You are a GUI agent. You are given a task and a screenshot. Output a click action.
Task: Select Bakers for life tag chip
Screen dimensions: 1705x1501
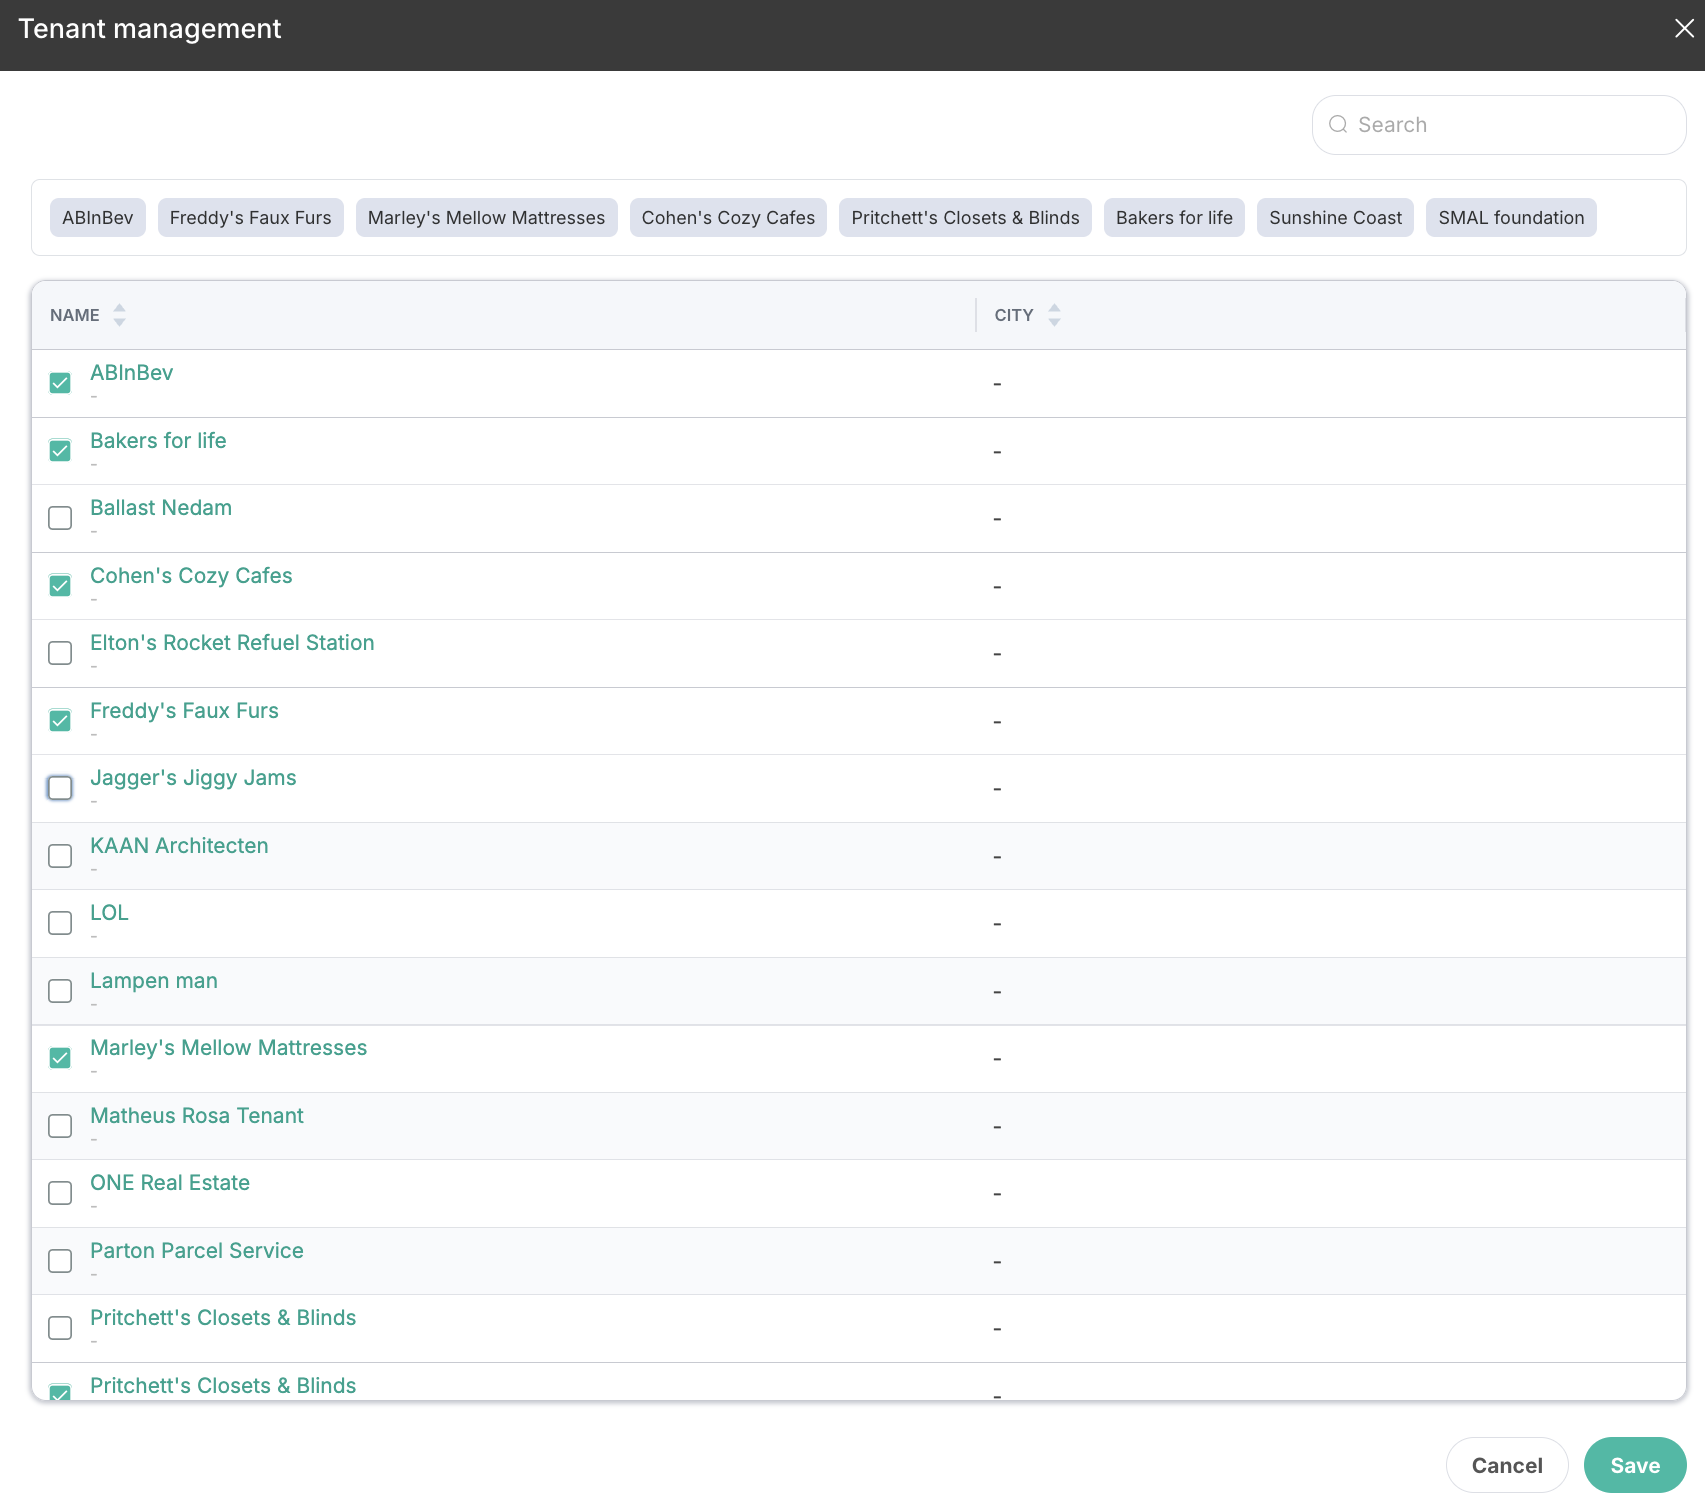(1174, 218)
